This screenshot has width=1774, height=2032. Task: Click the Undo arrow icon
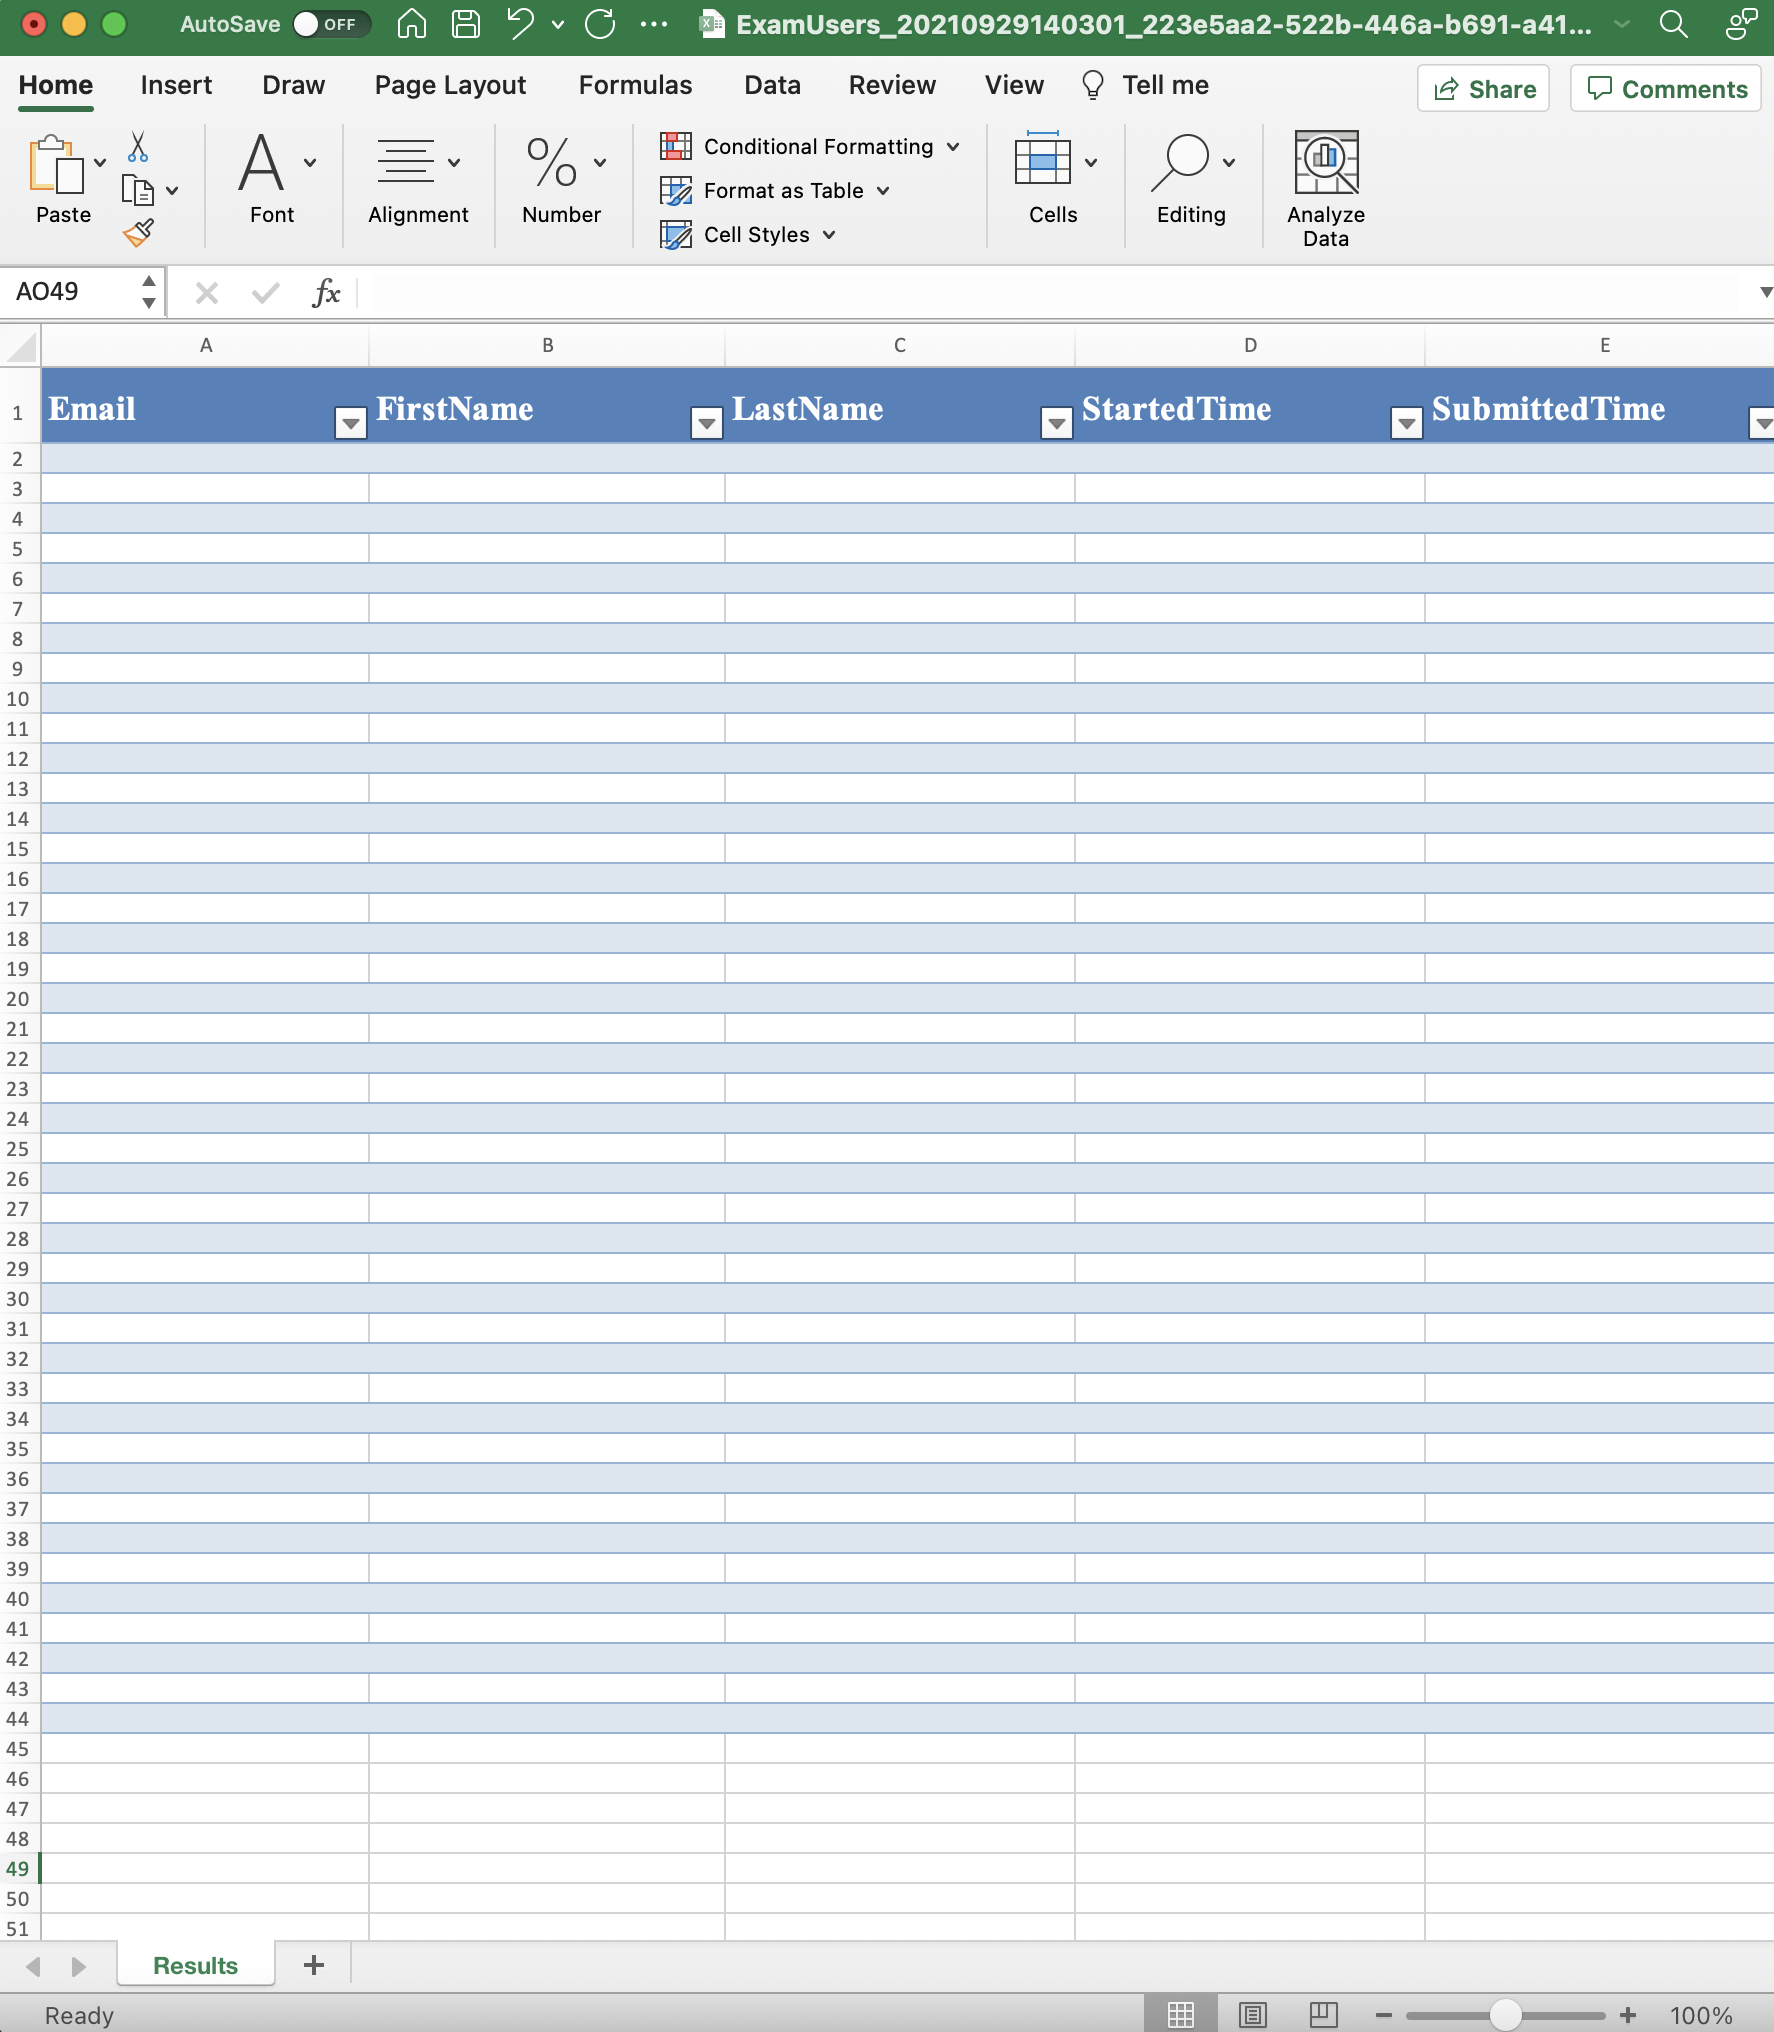(520, 24)
